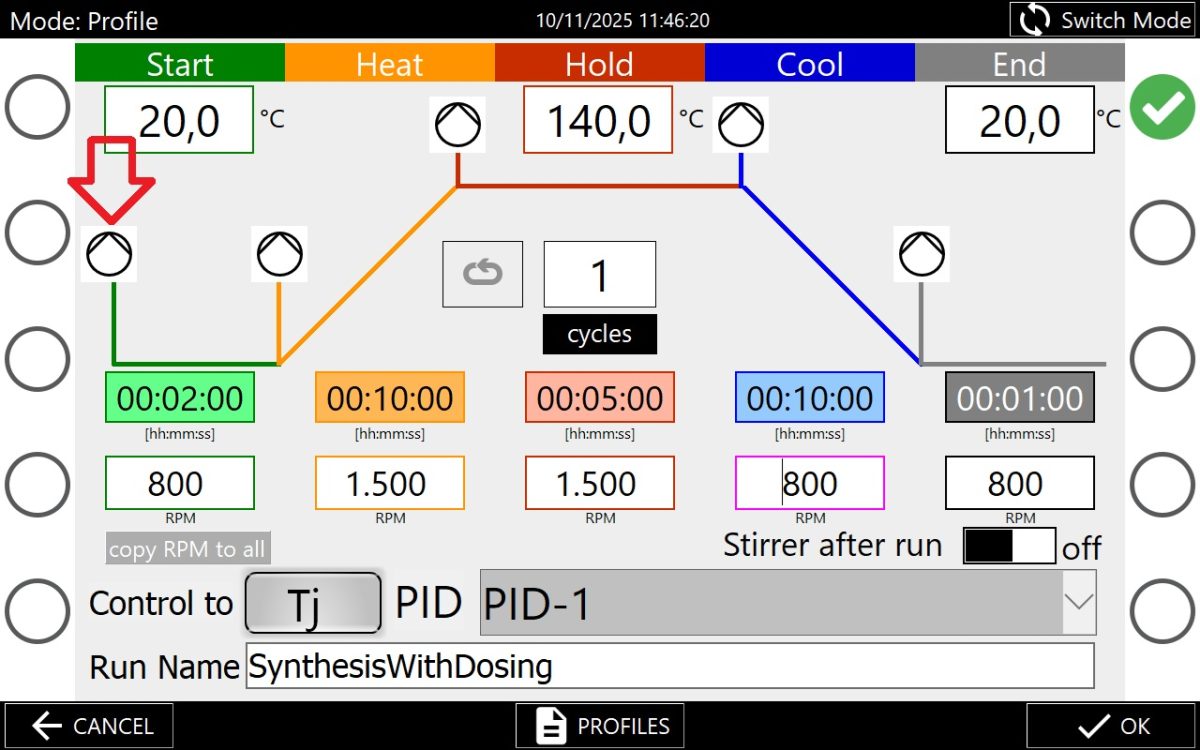
Task: Click the pump icon under the red arrow
Action: pyautogui.click(x=109, y=254)
